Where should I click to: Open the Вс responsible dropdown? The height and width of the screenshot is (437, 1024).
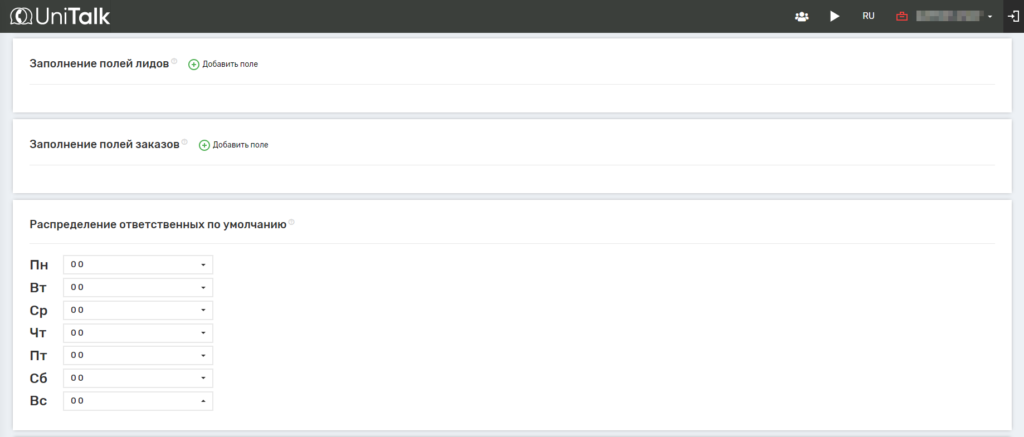138,400
